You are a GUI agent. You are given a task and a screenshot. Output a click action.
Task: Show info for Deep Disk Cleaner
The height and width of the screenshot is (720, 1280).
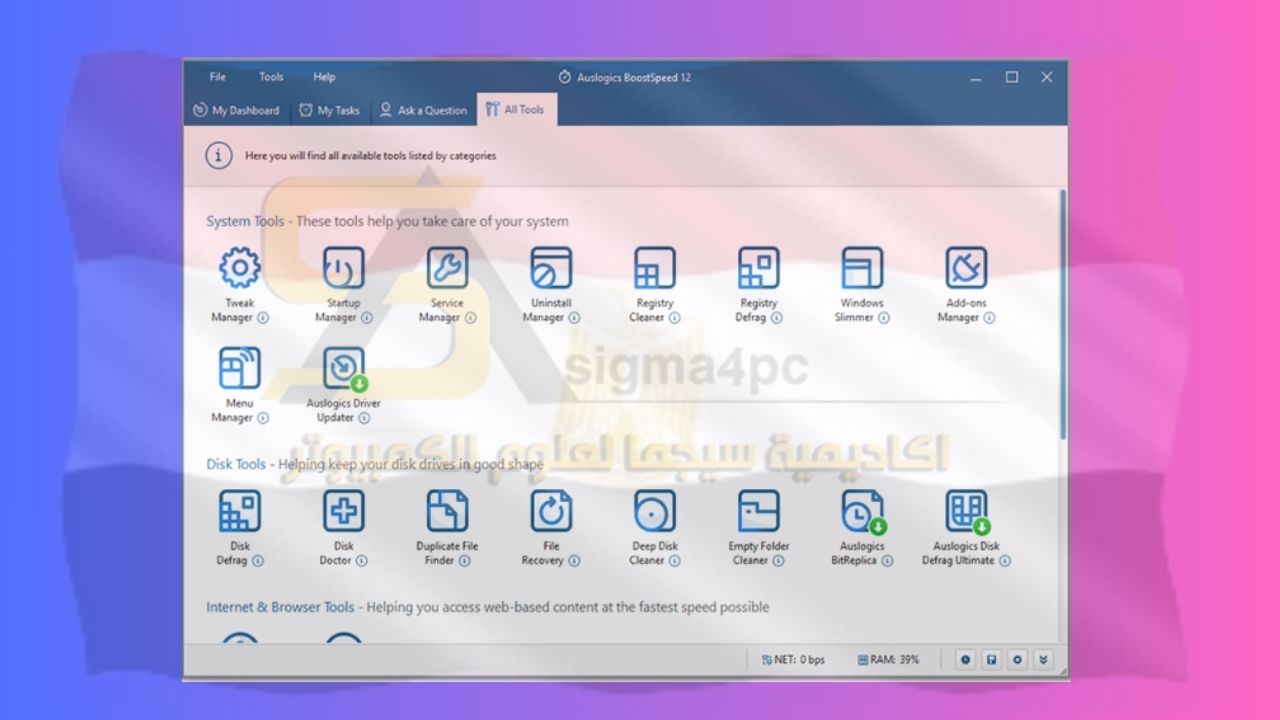click(x=675, y=561)
